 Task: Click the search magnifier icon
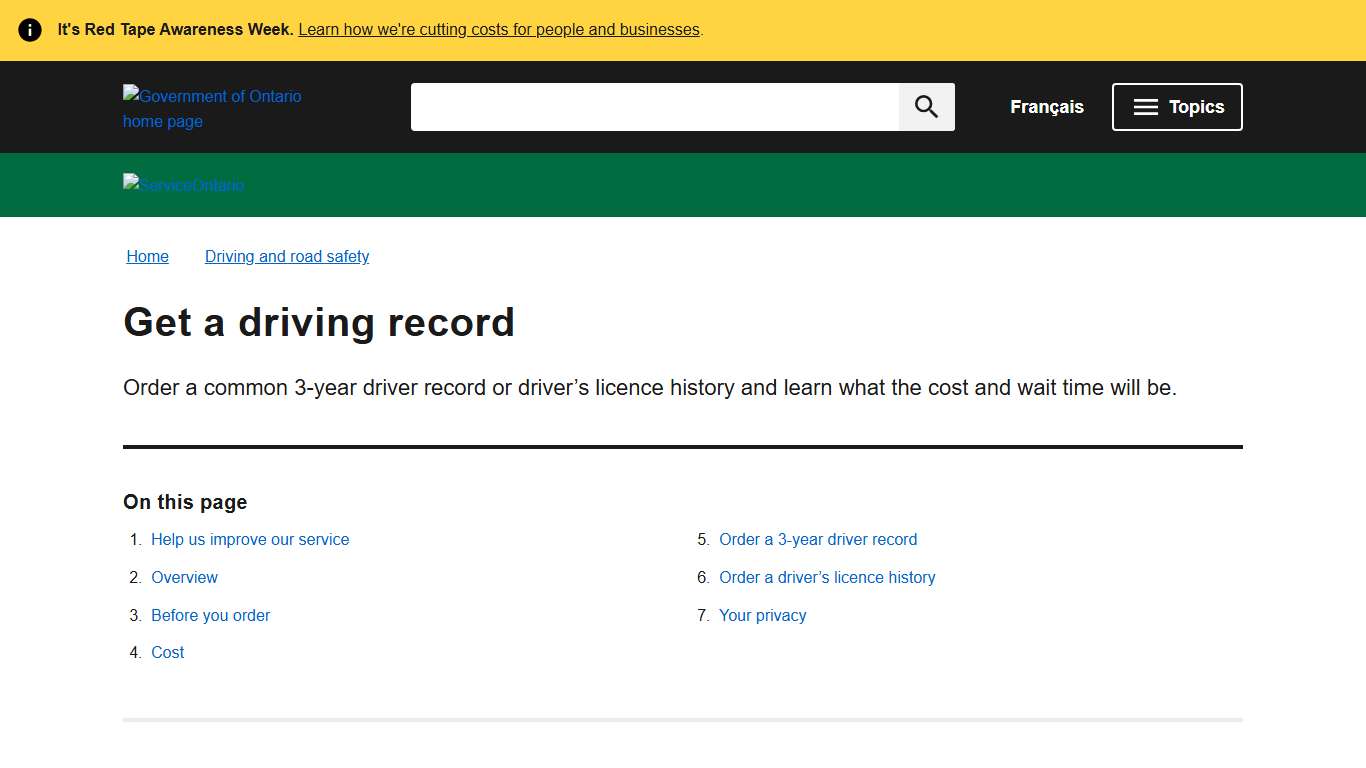925,106
